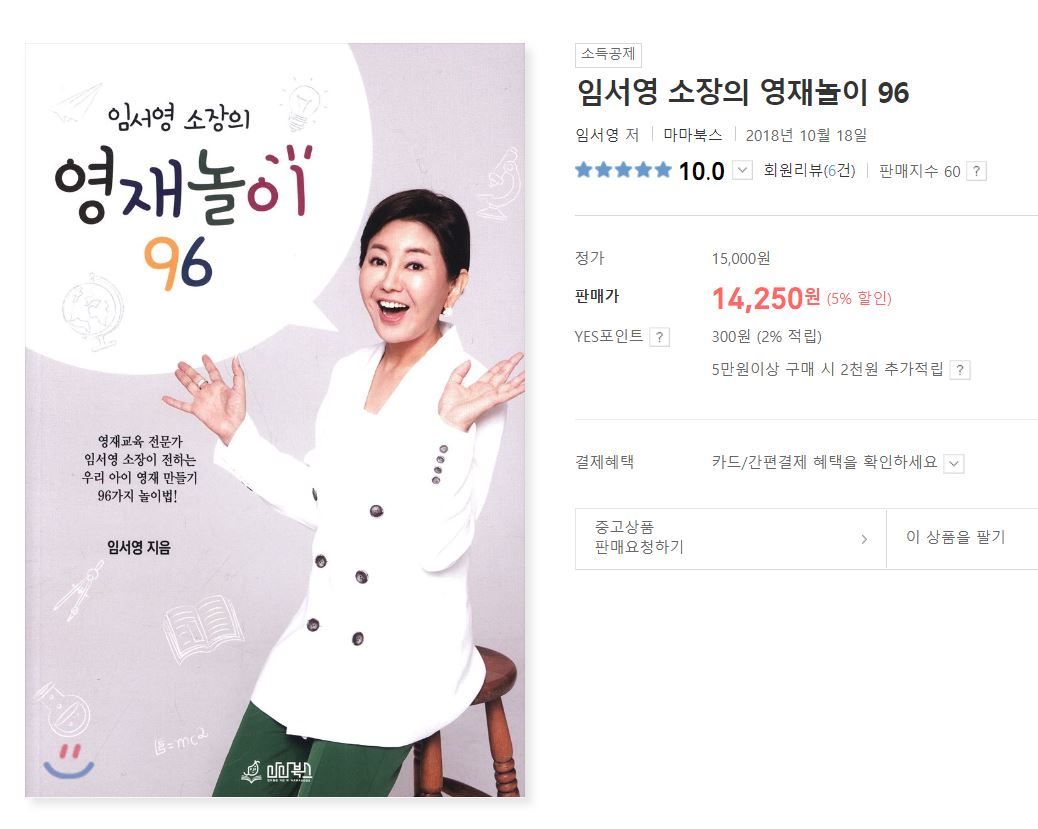Click the YES포인트 label

click(608, 336)
